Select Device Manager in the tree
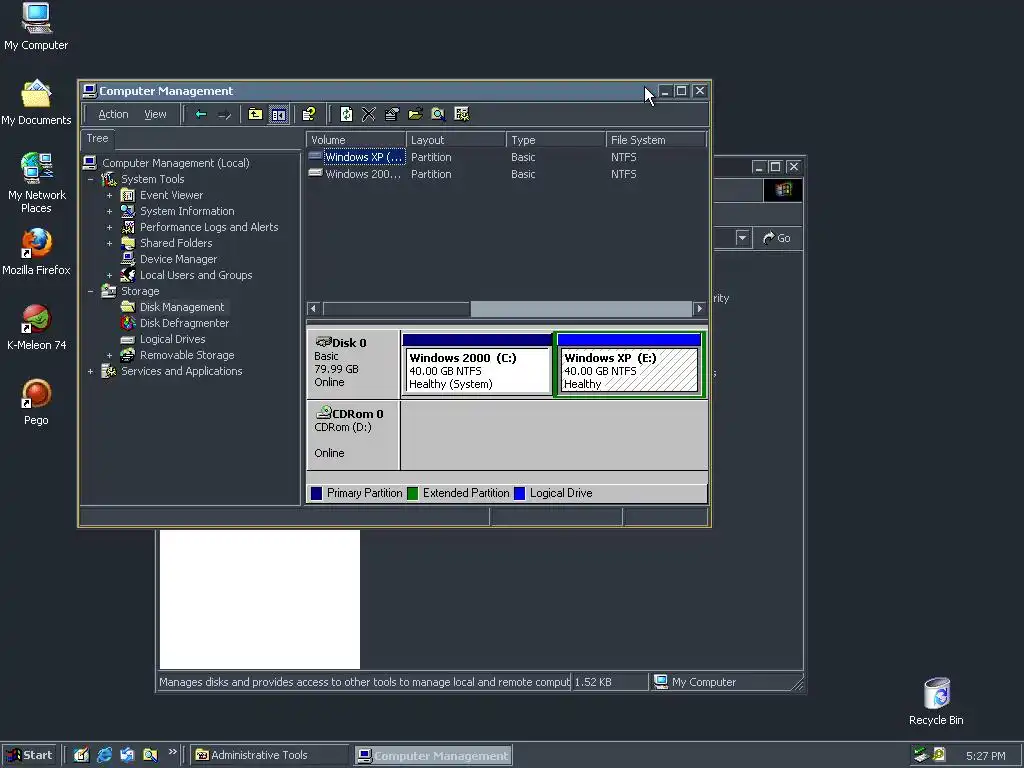1024x768 pixels. point(178,259)
